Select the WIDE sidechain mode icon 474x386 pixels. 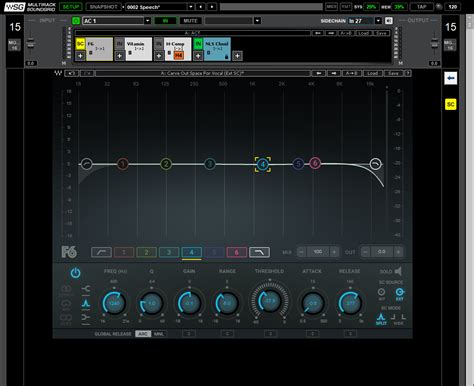pyautogui.click(x=398, y=319)
